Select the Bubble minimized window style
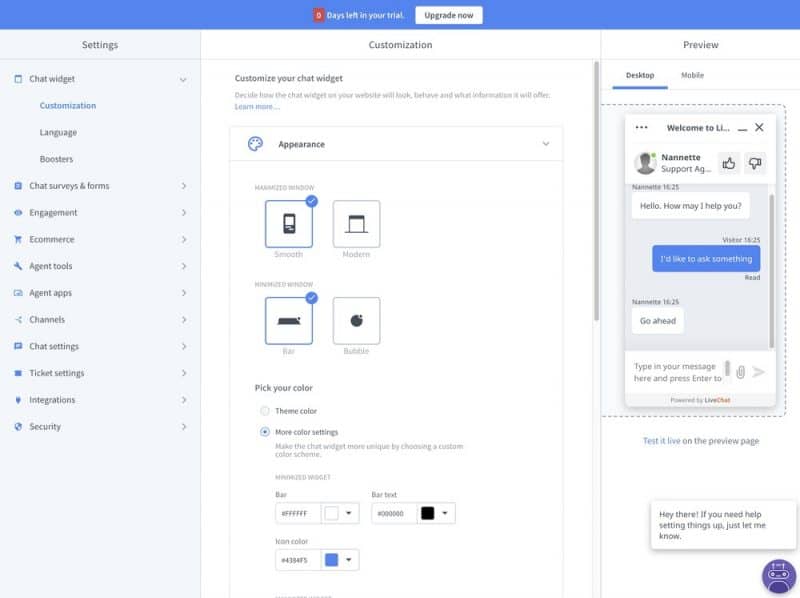800x598 pixels. (356, 321)
